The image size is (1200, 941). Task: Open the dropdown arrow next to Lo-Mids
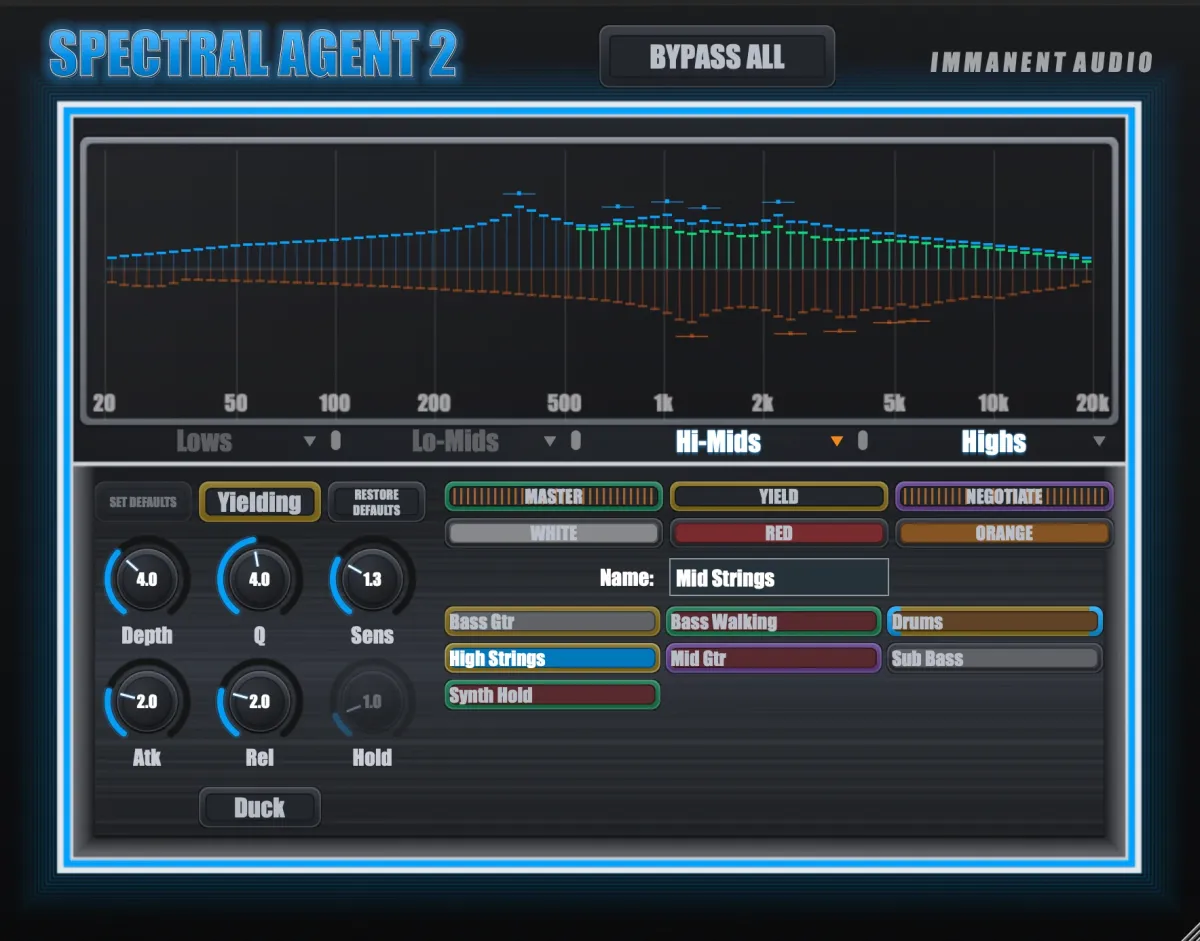[549, 441]
